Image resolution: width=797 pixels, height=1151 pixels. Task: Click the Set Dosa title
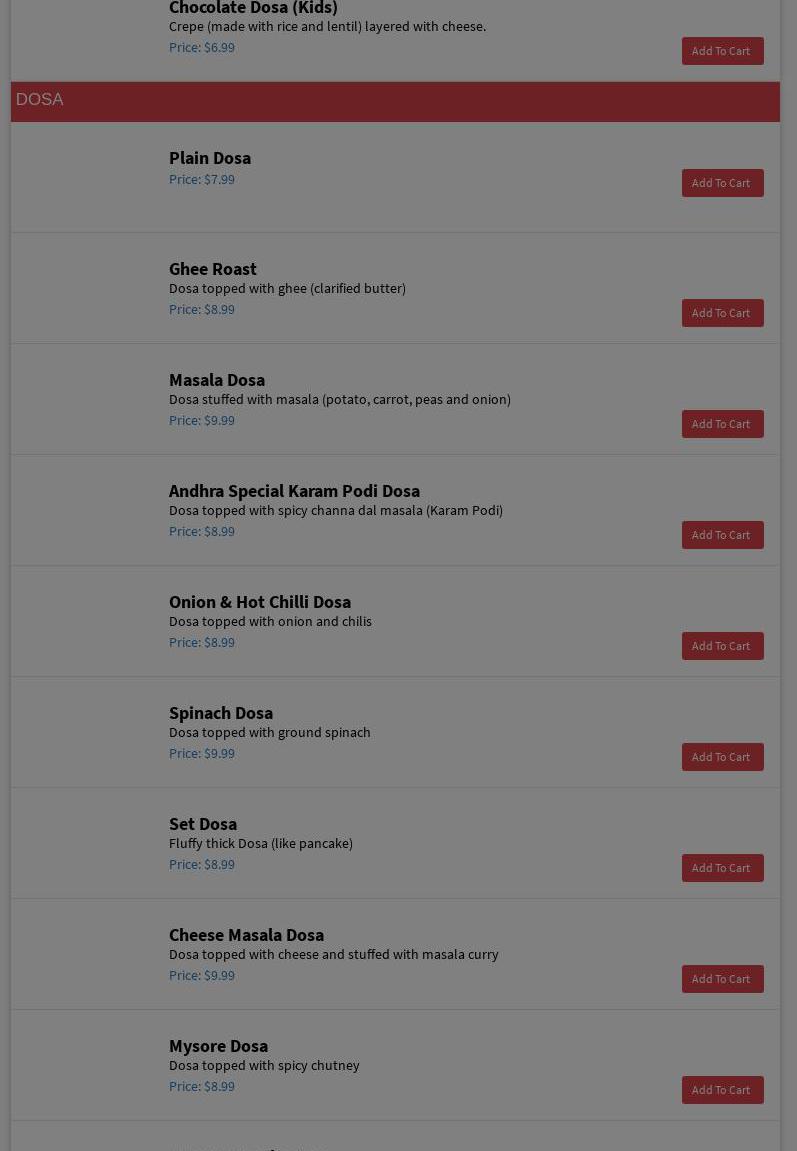click(203, 824)
